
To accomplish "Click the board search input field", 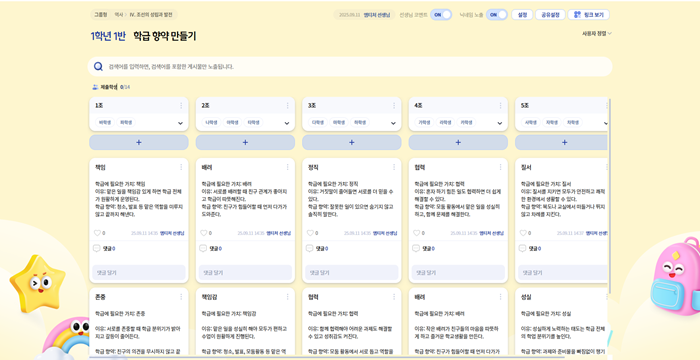I will tap(350, 67).
